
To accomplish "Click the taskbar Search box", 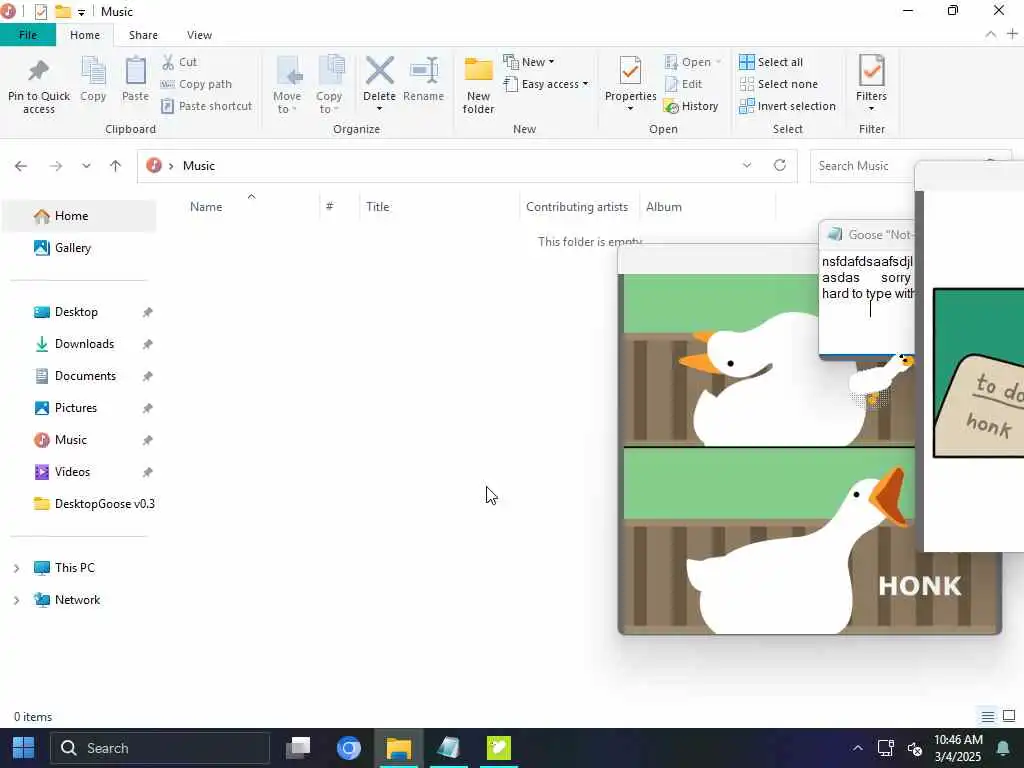I will 161,748.
